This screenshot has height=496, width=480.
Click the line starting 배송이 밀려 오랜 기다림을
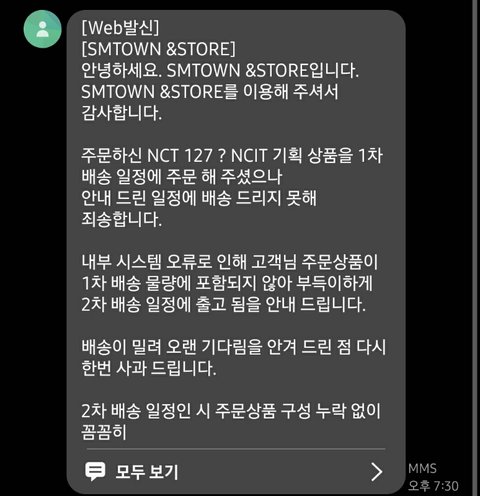pyautogui.click(x=234, y=347)
